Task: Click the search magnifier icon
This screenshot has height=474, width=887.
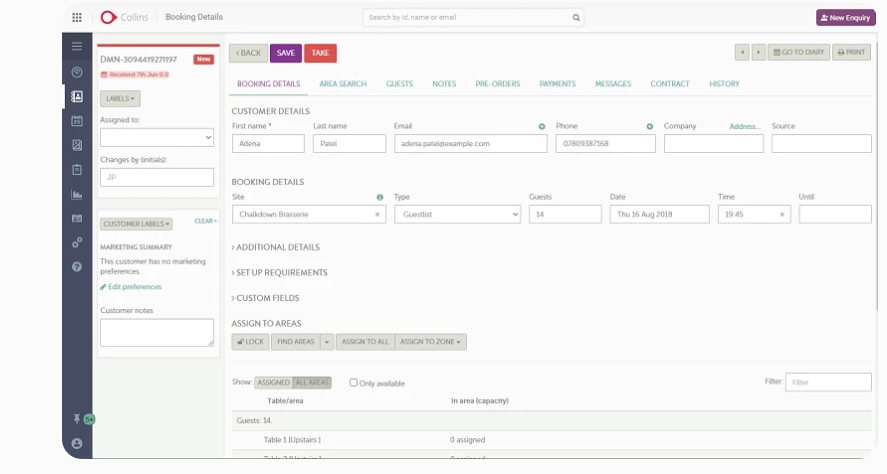Action: point(576,18)
